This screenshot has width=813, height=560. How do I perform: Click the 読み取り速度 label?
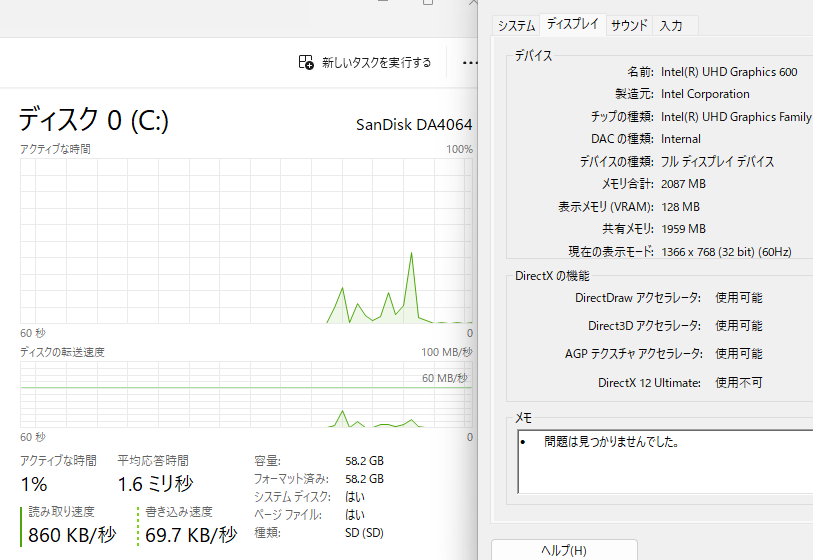click(61, 512)
